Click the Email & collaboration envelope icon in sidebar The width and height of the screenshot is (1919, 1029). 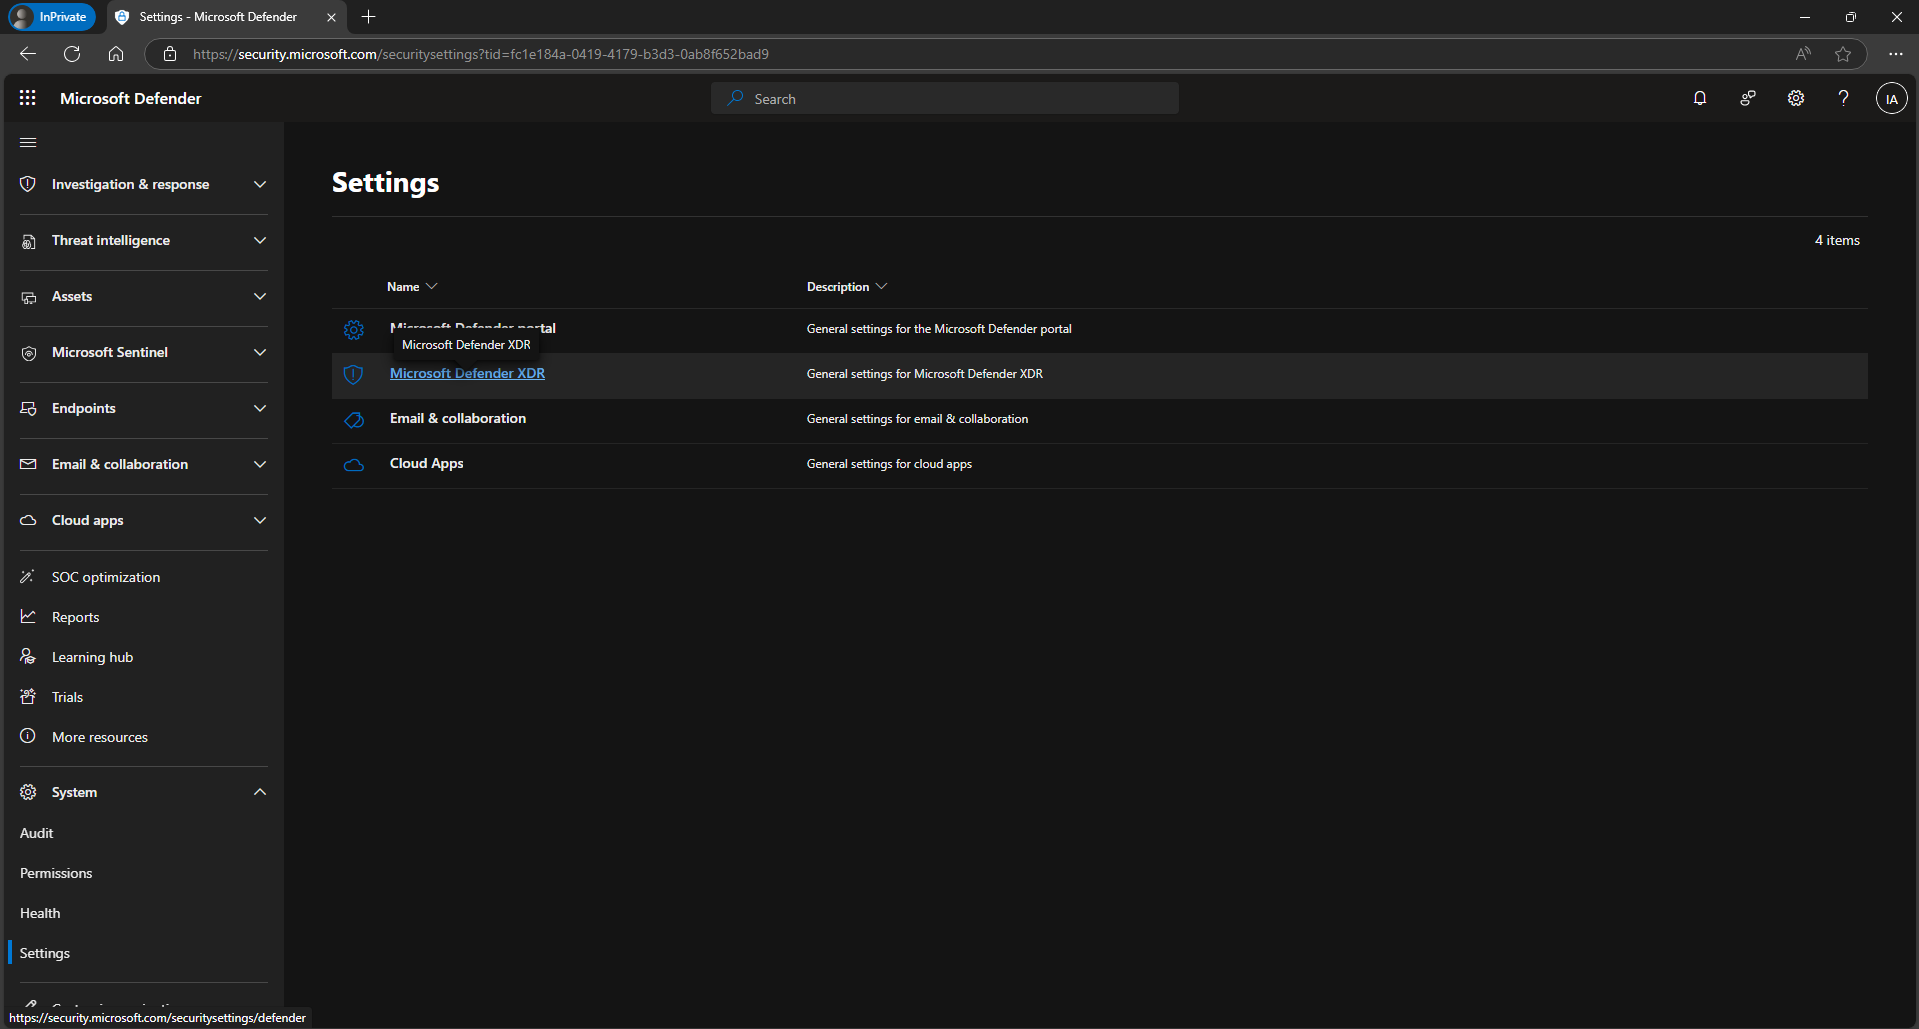28,465
